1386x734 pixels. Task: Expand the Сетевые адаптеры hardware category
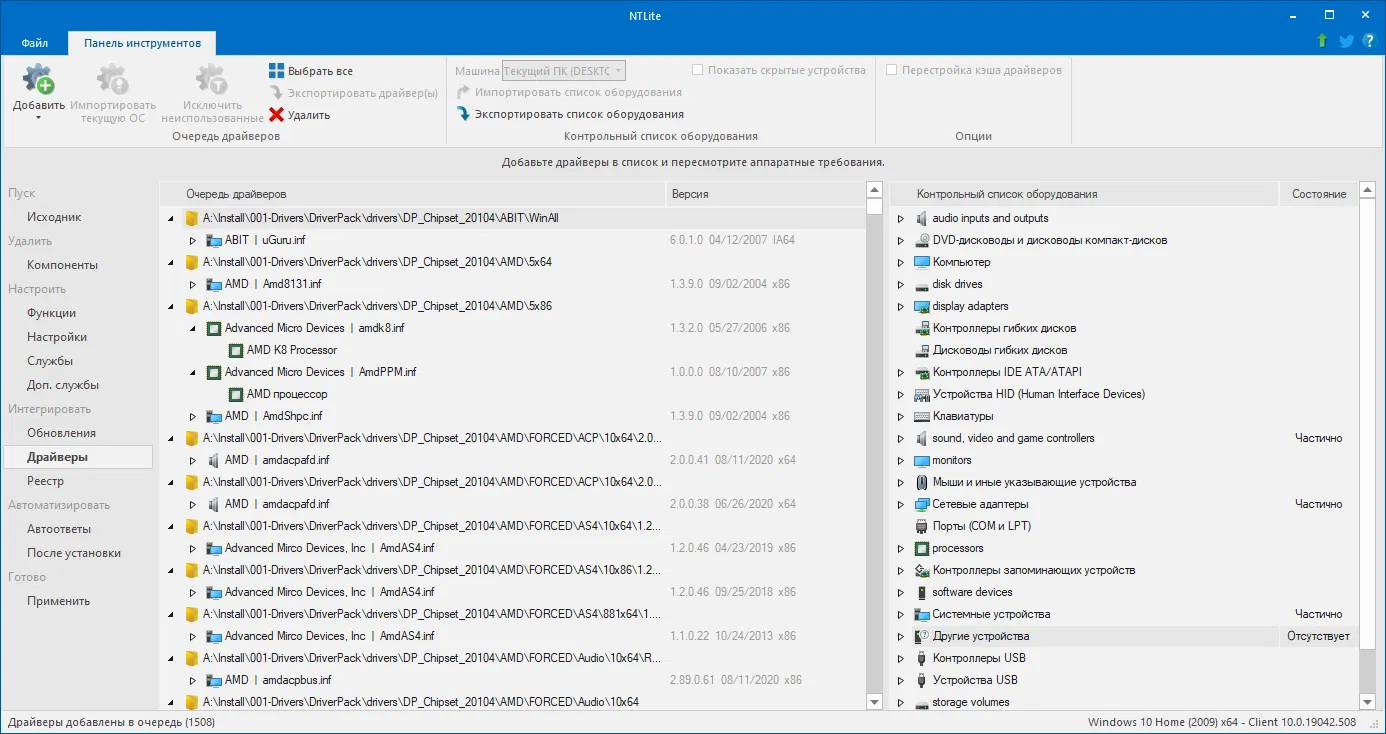tap(900, 504)
